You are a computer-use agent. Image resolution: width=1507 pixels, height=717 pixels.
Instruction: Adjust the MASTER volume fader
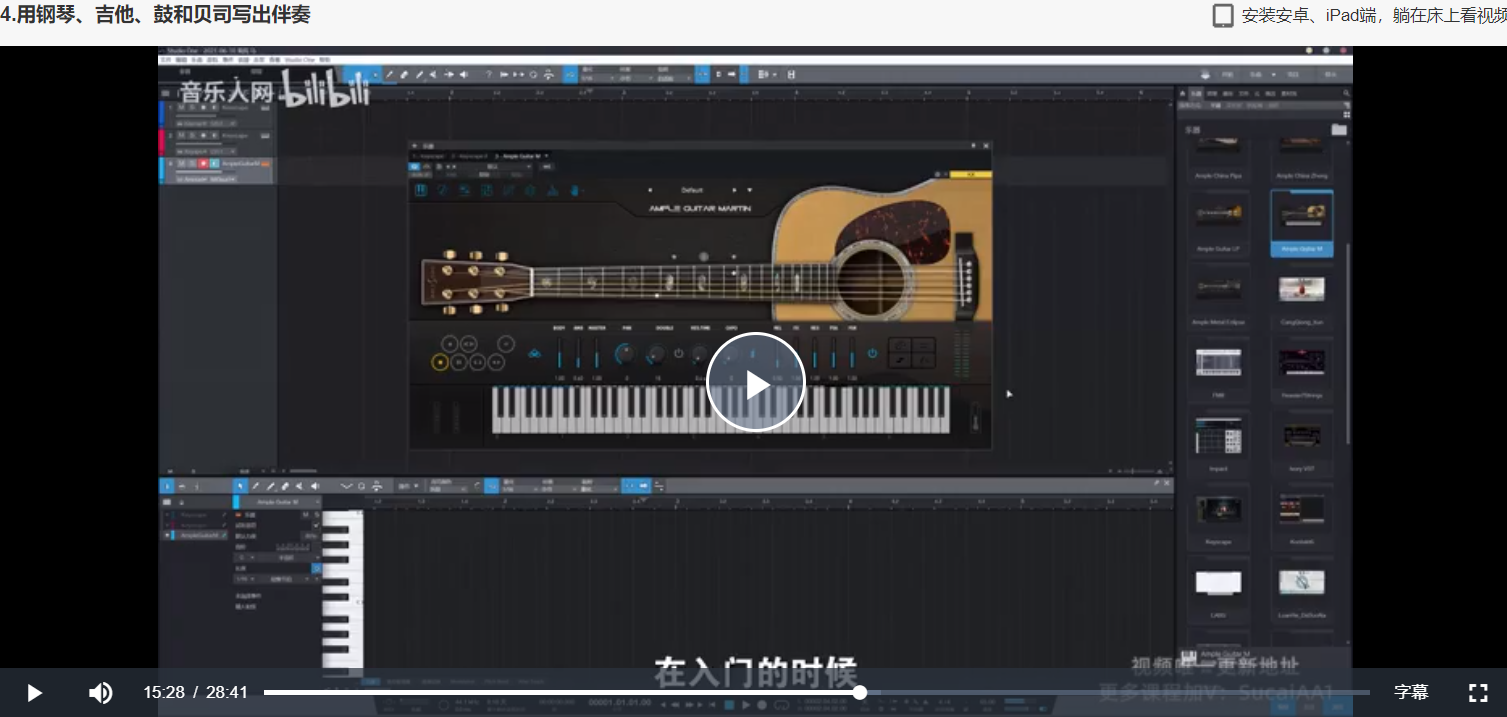(x=597, y=355)
